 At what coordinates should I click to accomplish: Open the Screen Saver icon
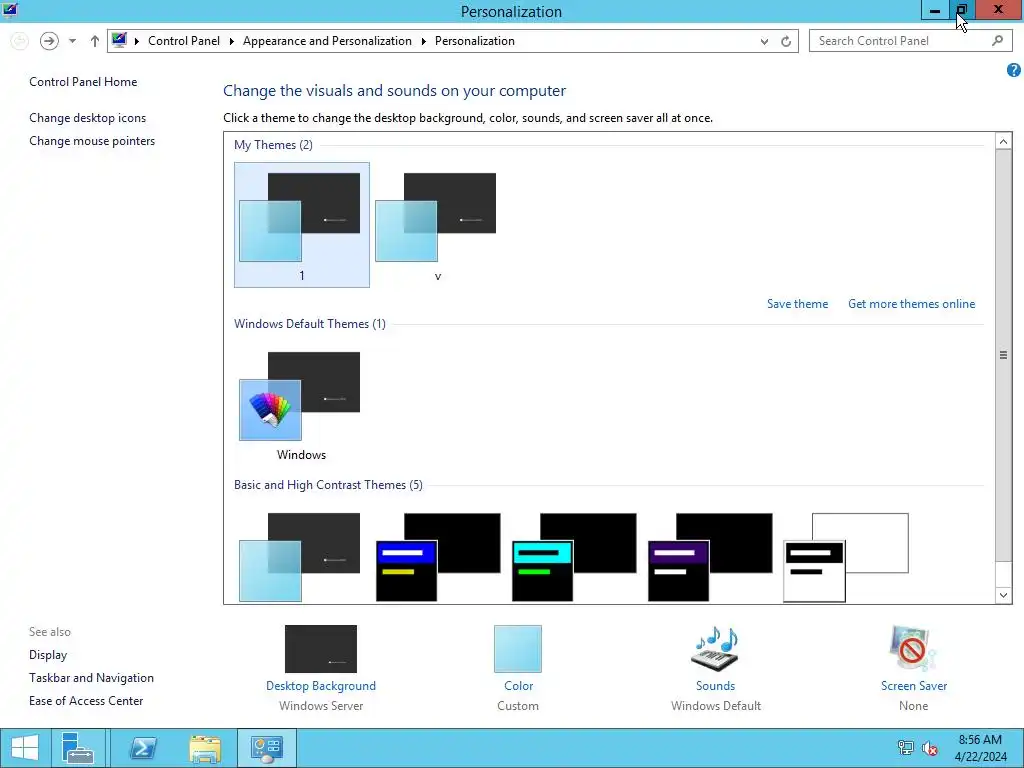click(913, 648)
